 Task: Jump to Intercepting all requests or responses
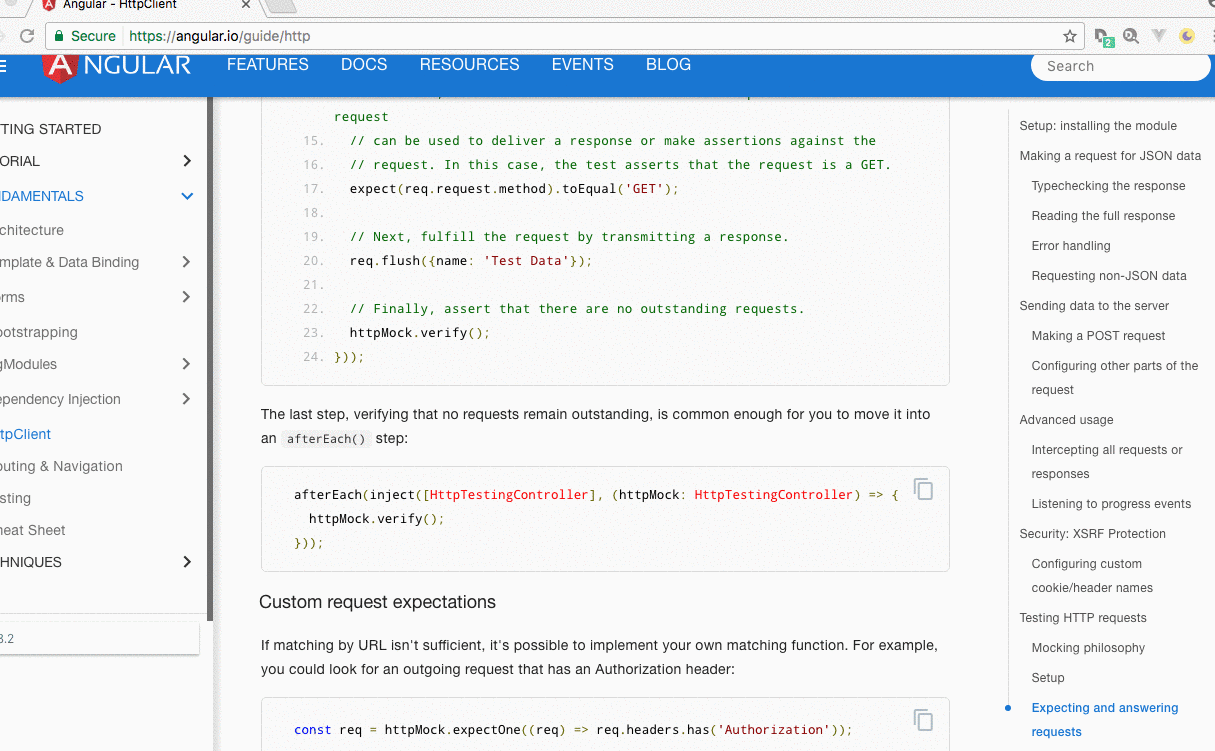pos(1107,462)
